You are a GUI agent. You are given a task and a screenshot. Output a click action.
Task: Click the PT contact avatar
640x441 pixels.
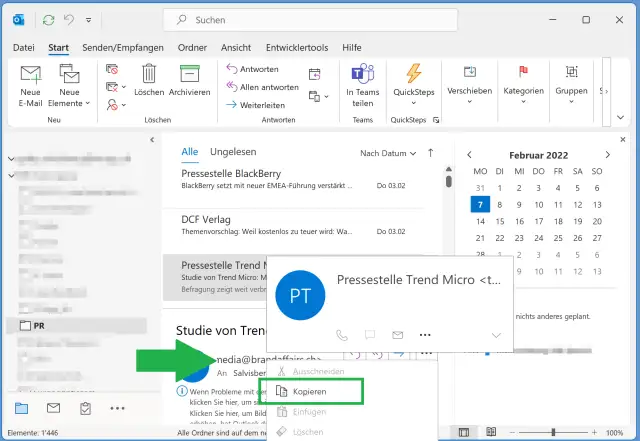pyautogui.click(x=300, y=295)
